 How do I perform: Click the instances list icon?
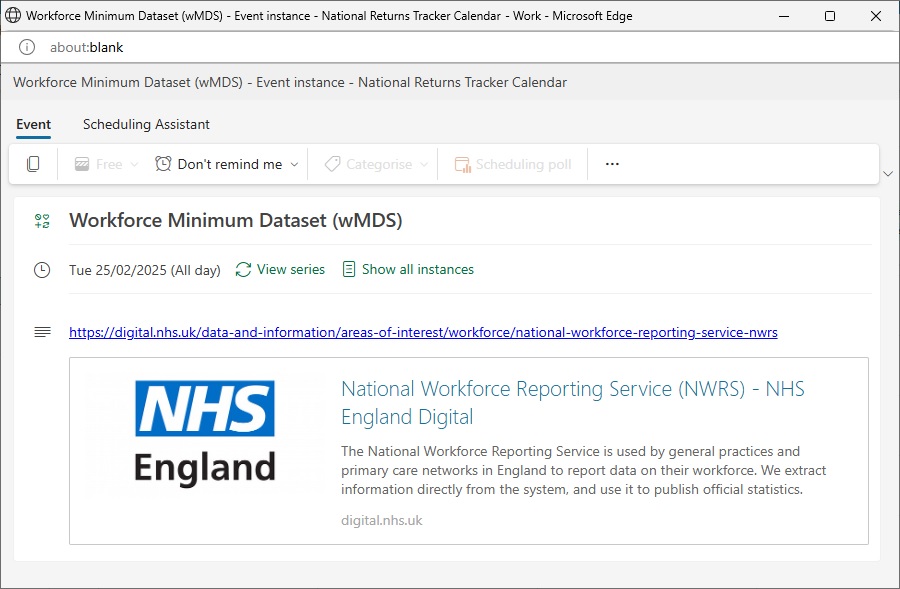pyautogui.click(x=348, y=269)
